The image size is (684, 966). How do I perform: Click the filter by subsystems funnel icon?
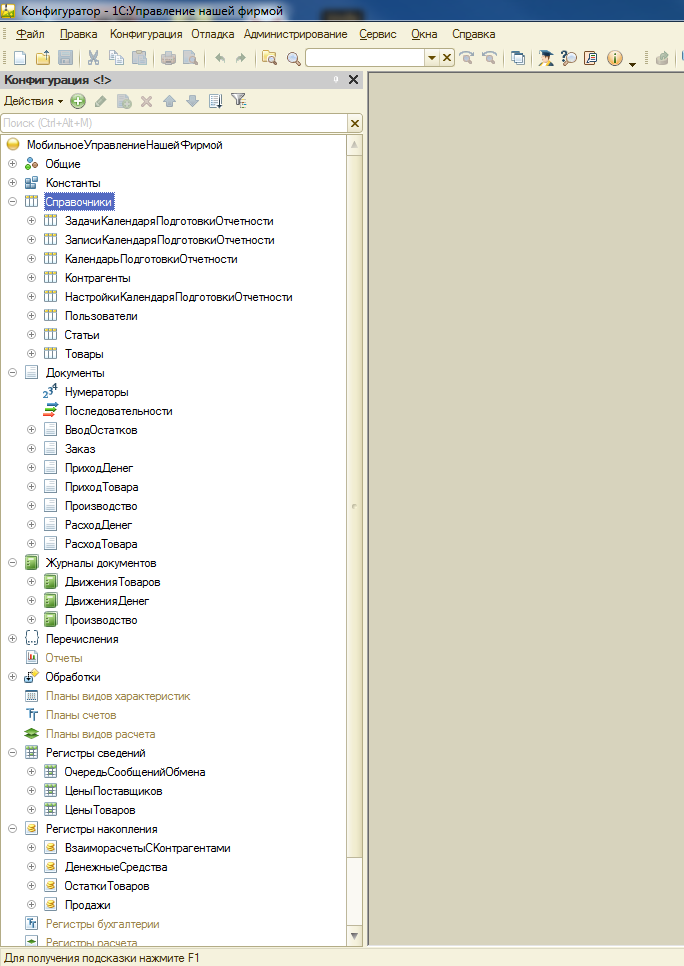coord(238,100)
